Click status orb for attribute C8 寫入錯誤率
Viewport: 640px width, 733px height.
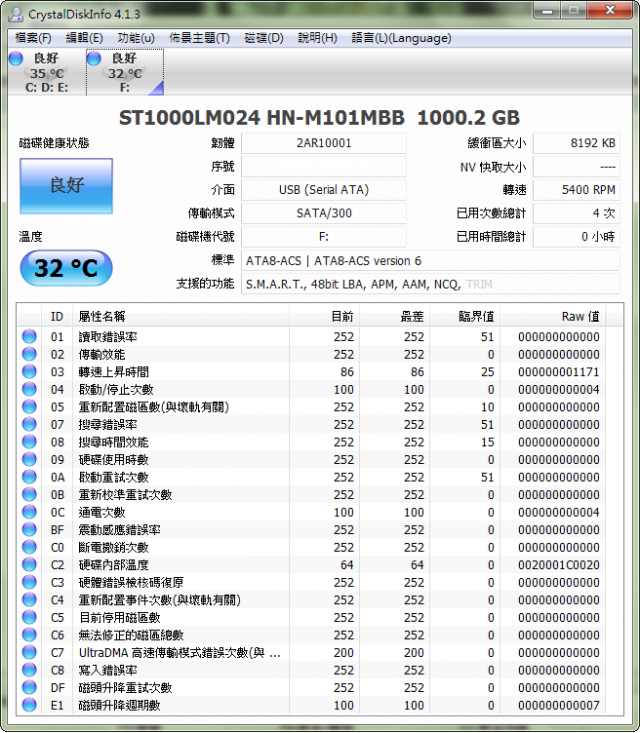coord(29,669)
